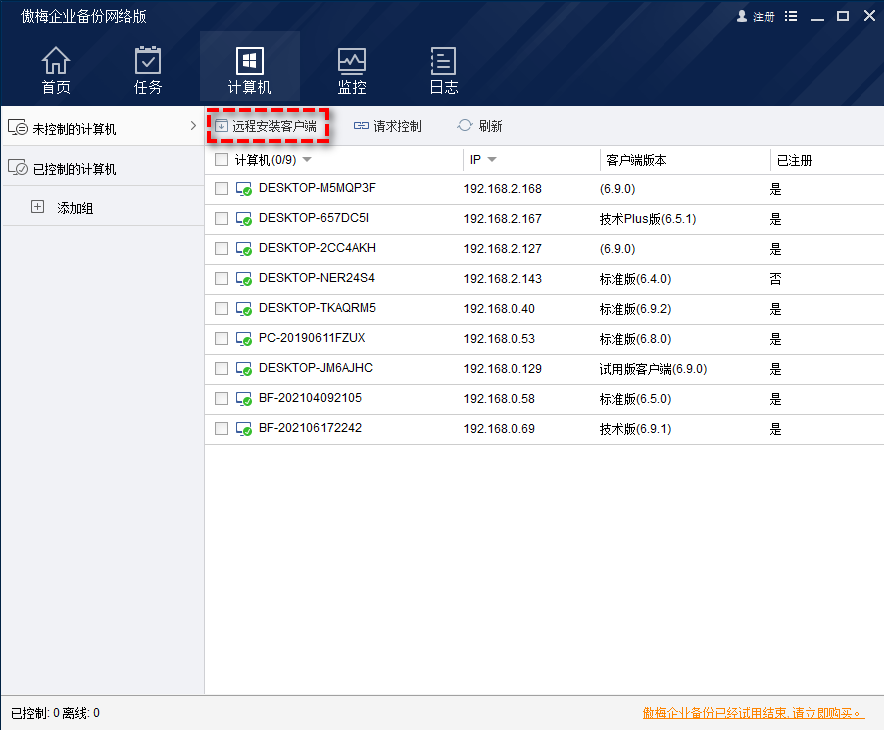The height and width of the screenshot is (730, 884).
Task: Click IP cell 192.168.2.167
Action: (x=502, y=219)
